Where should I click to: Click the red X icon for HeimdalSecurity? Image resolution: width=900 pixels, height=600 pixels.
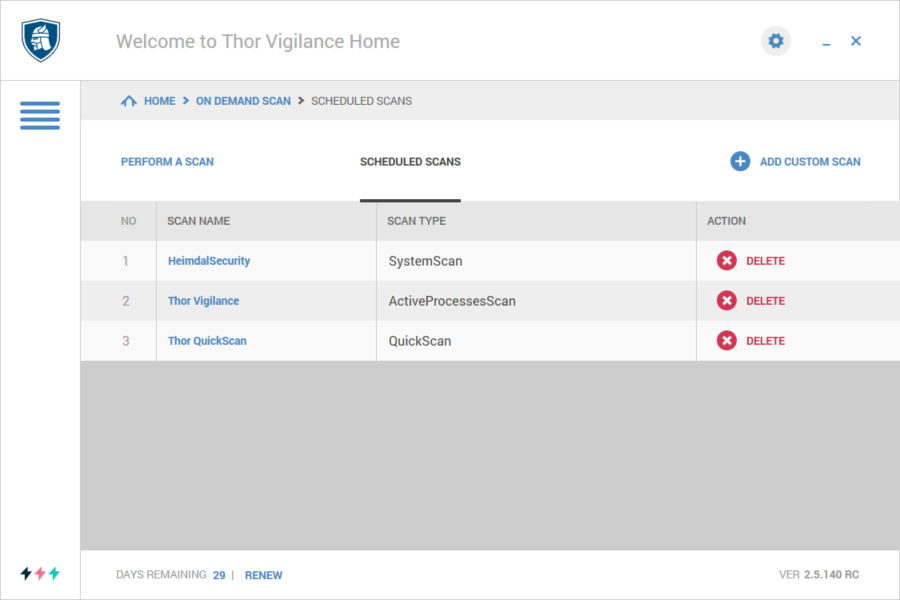(x=727, y=261)
